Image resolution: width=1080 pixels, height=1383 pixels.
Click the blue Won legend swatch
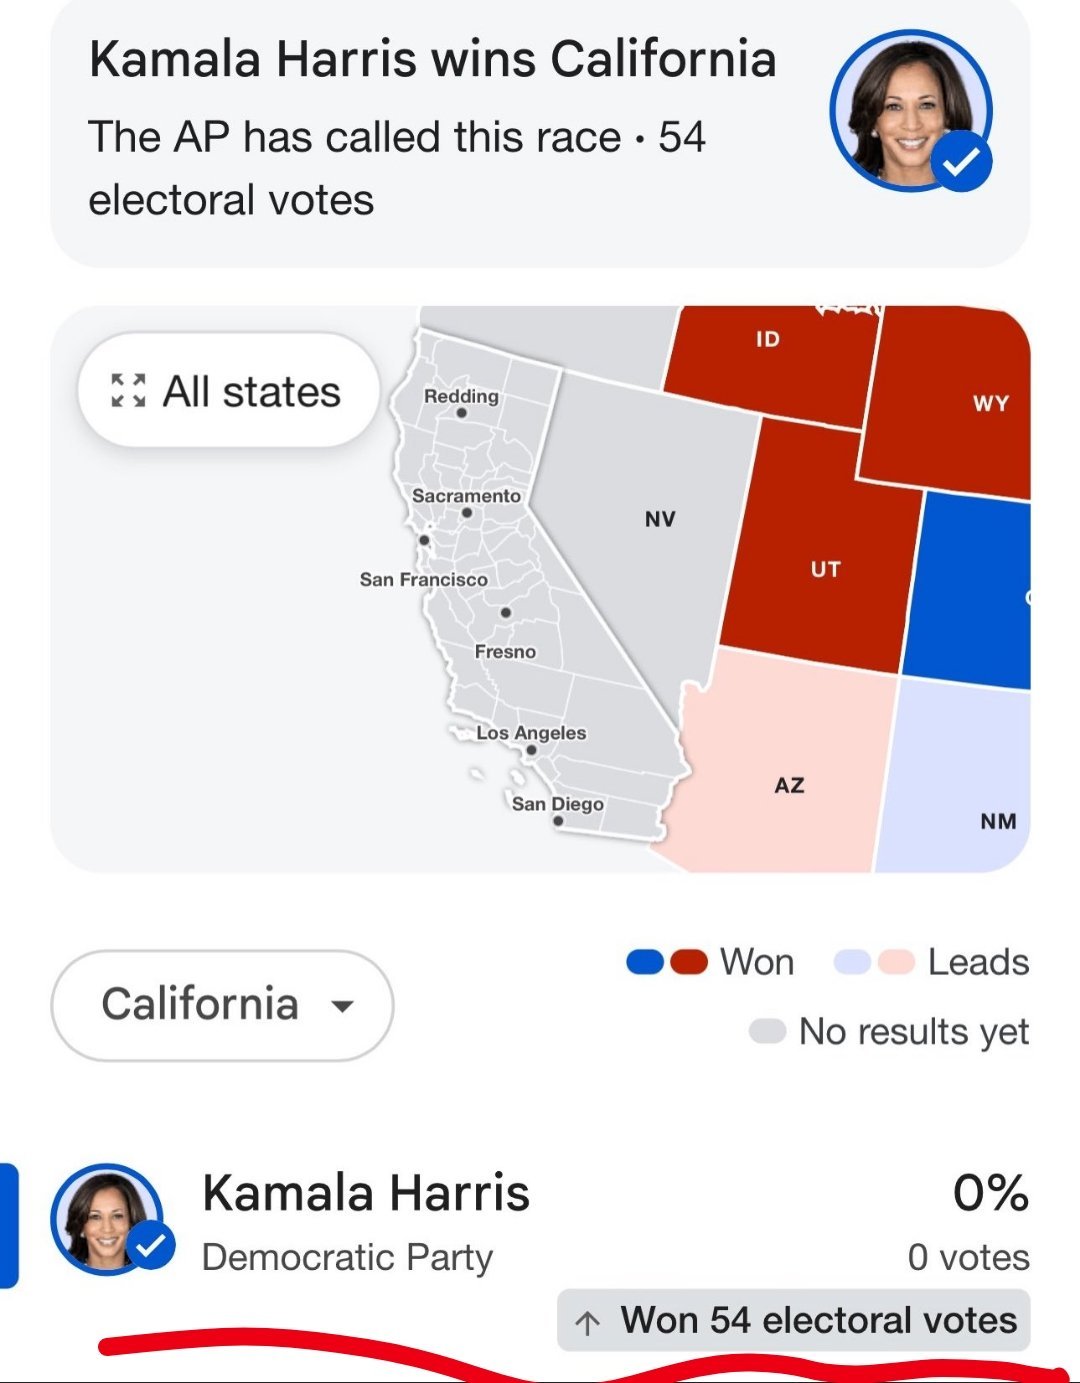click(x=645, y=962)
